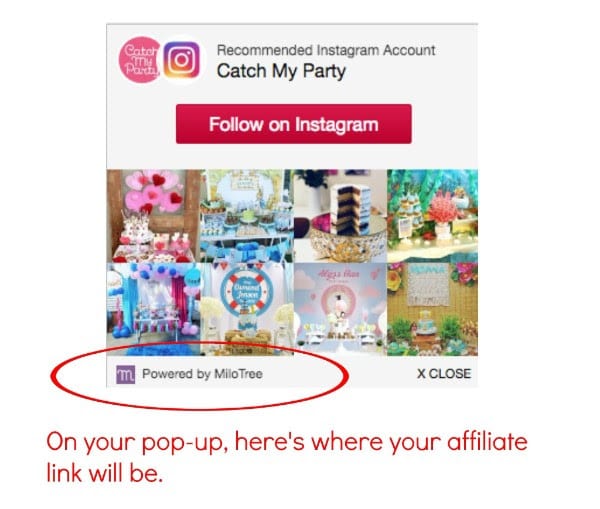This screenshot has width=600, height=509.
Task: Open the Powered by MiloTree link
Action: point(202,374)
